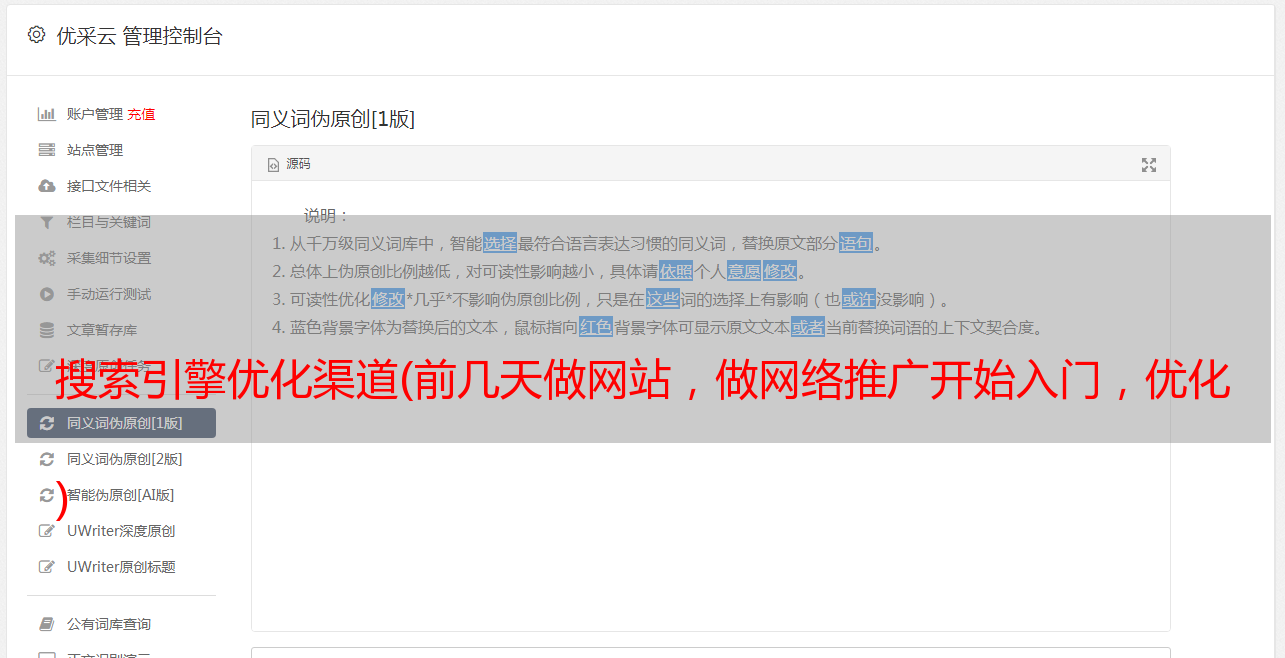Click highlighted word 选择 in instructions
The width and height of the screenshot is (1285, 658).
pos(500,243)
